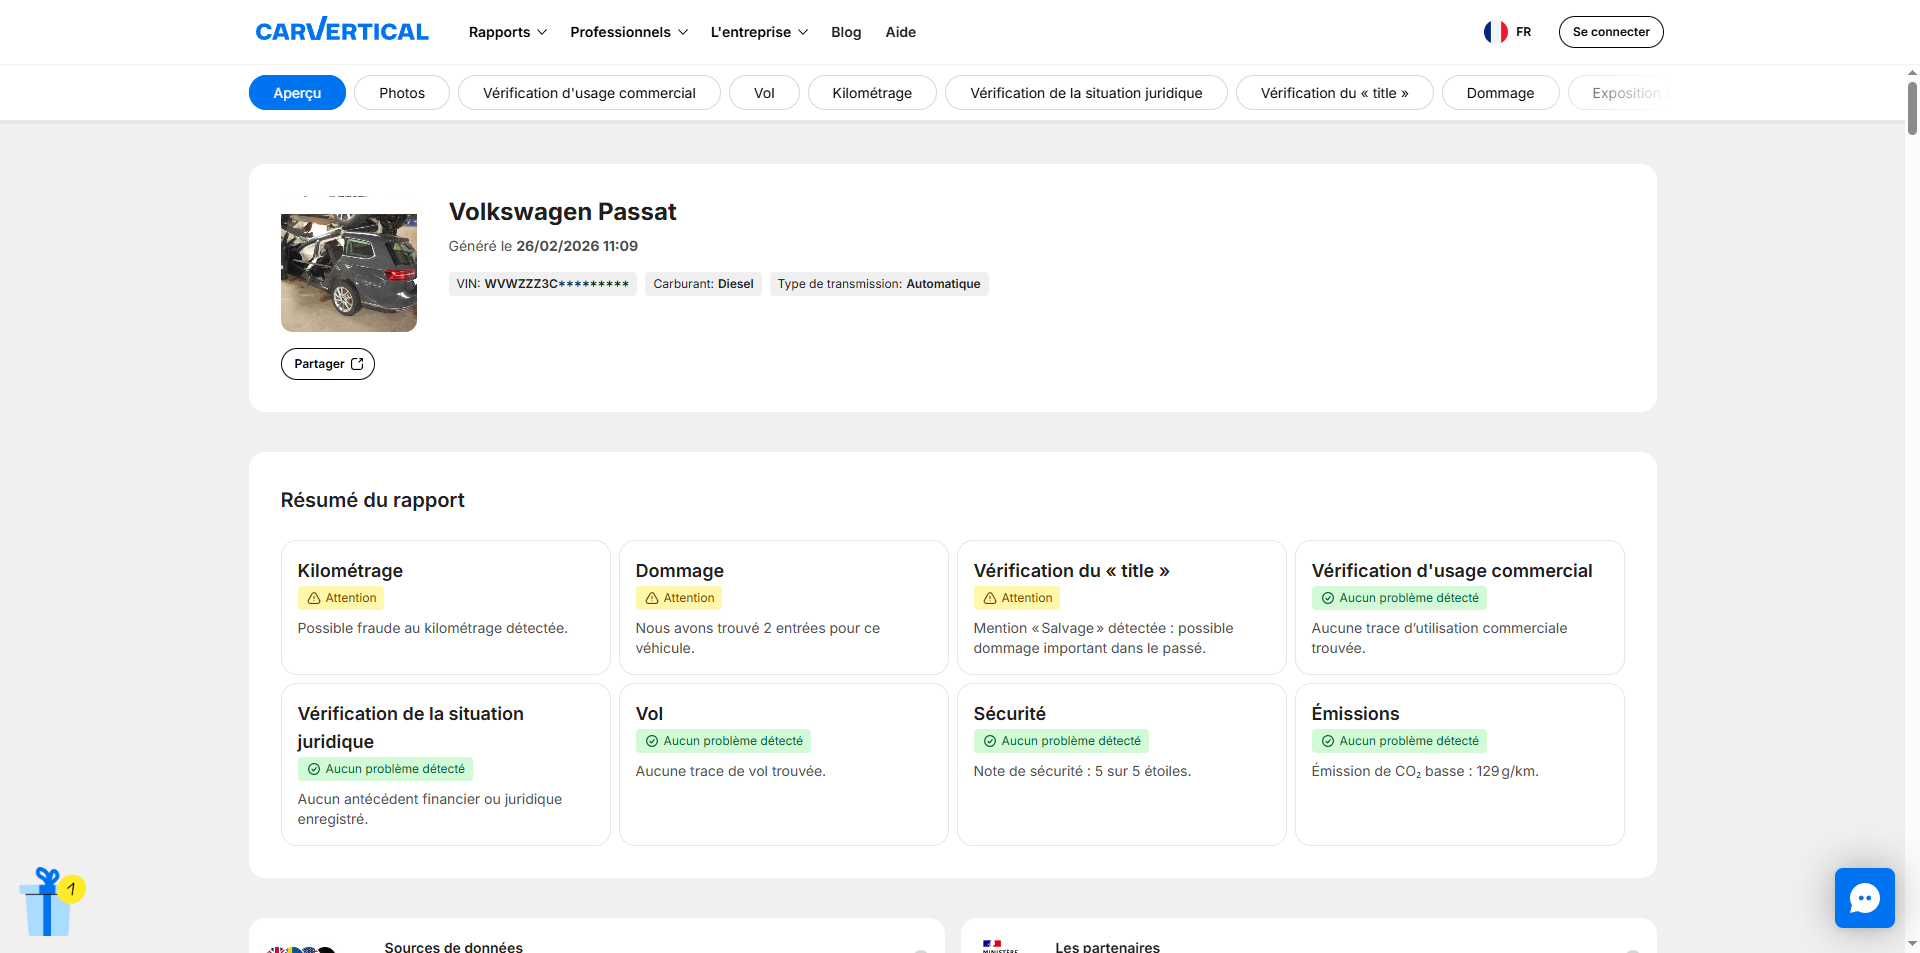Open the Kilométrage summary card
1920x953 pixels.
446,607
